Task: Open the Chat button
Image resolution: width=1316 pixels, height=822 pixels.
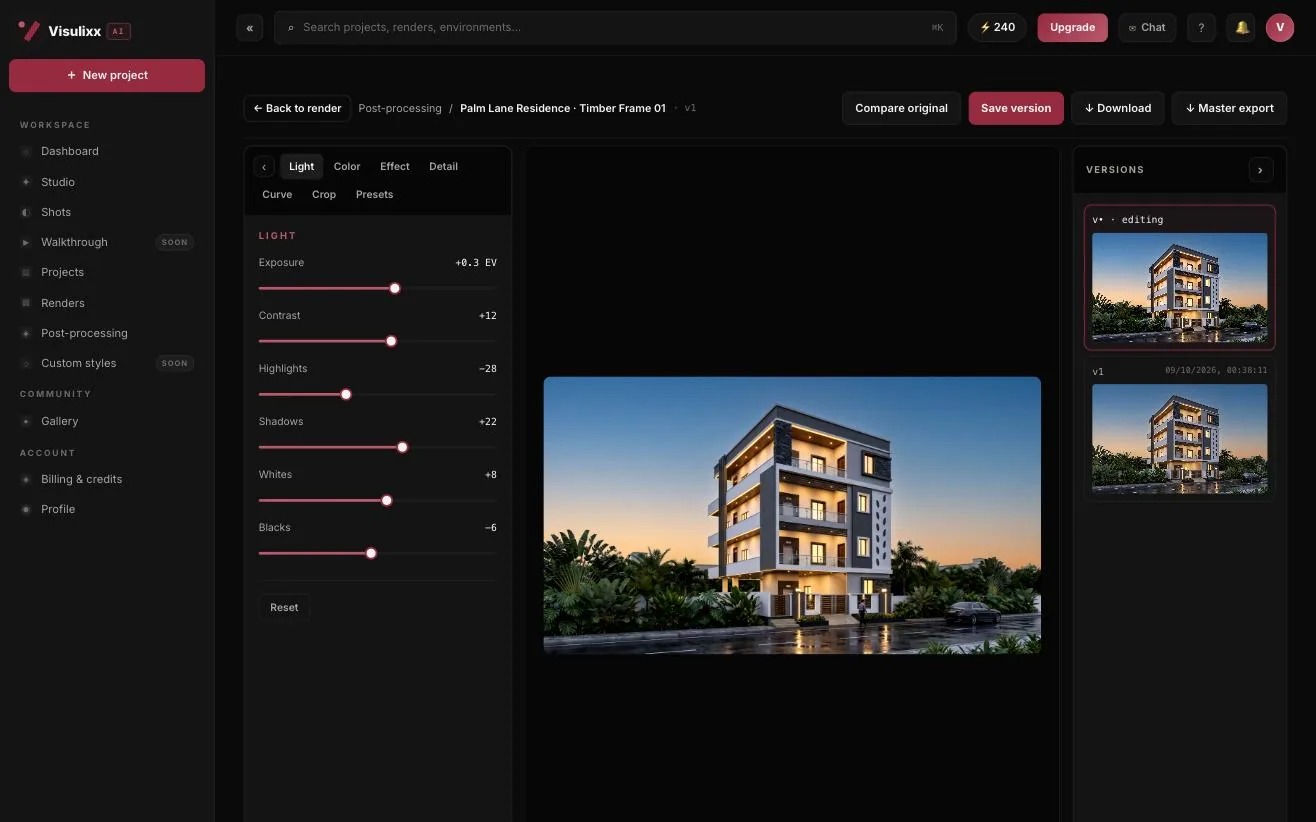Action: (x=1147, y=28)
